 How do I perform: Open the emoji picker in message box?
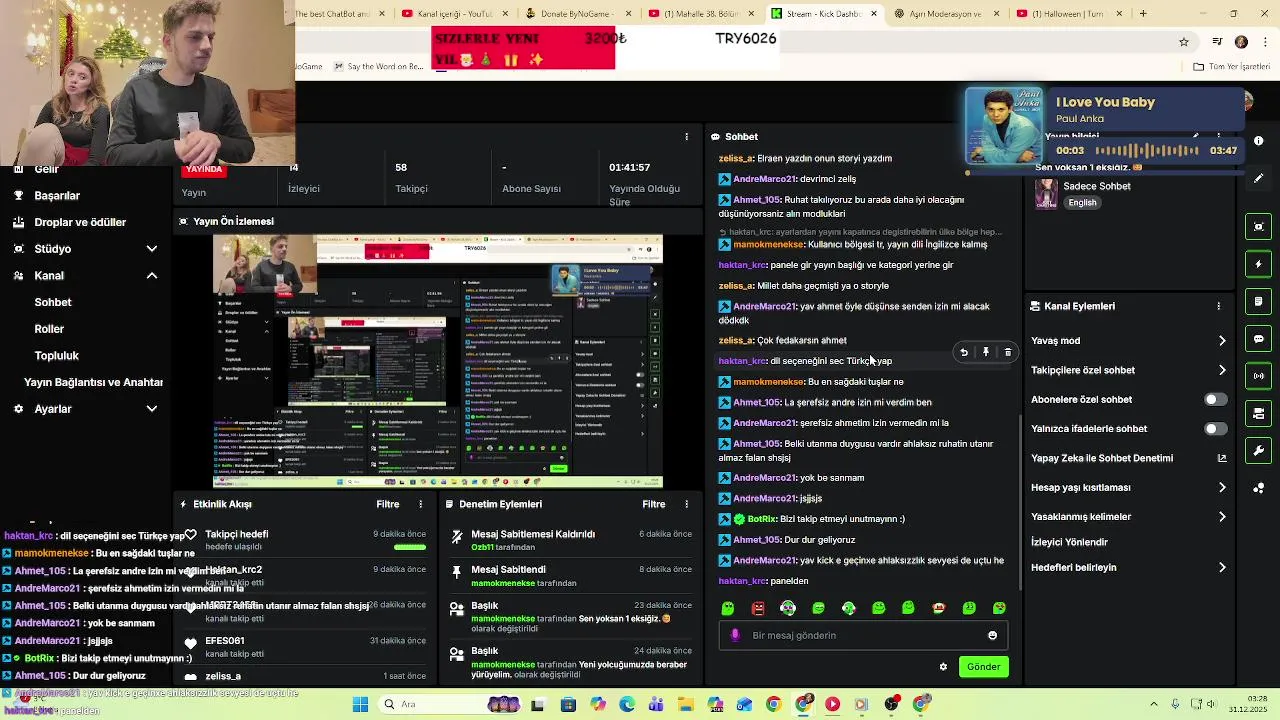pos(992,635)
